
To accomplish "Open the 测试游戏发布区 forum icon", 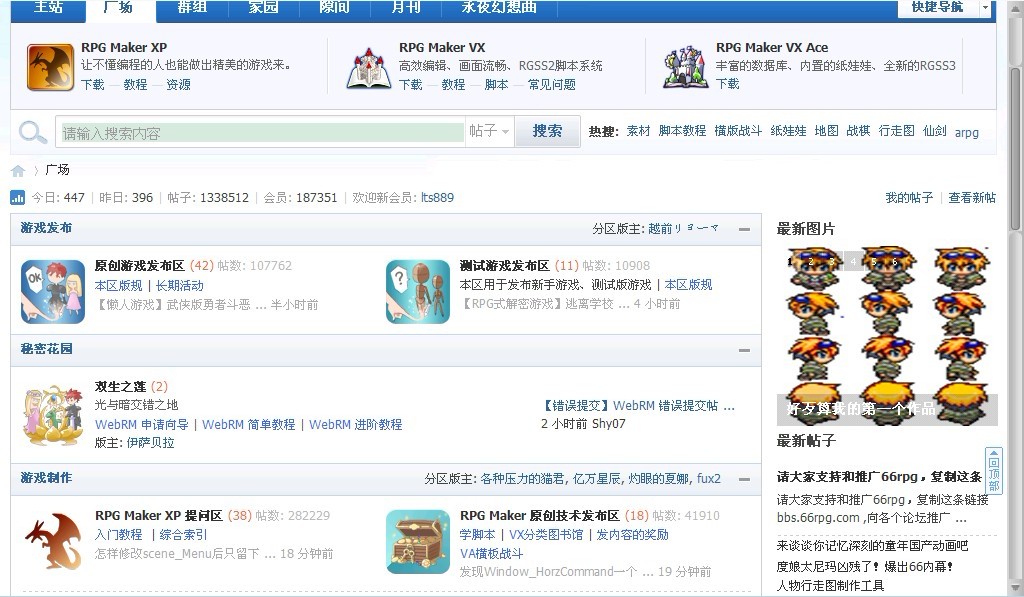I will coord(418,291).
